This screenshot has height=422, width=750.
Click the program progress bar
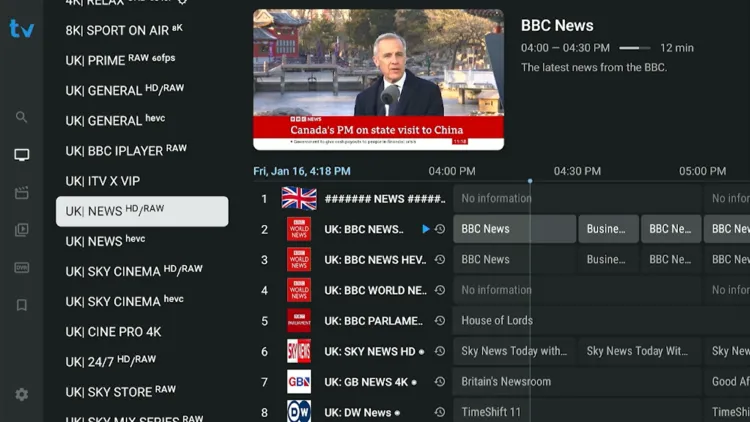click(x=635, y=48)
